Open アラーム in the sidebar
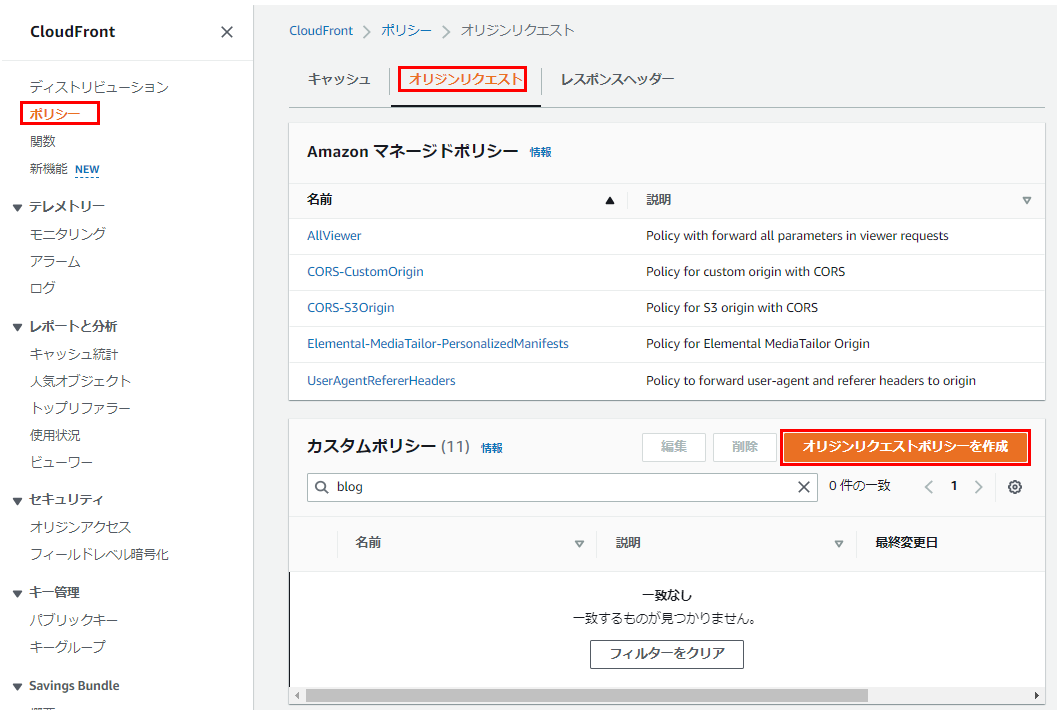Viewport: 1057px width, 714px height. [55, 262]
